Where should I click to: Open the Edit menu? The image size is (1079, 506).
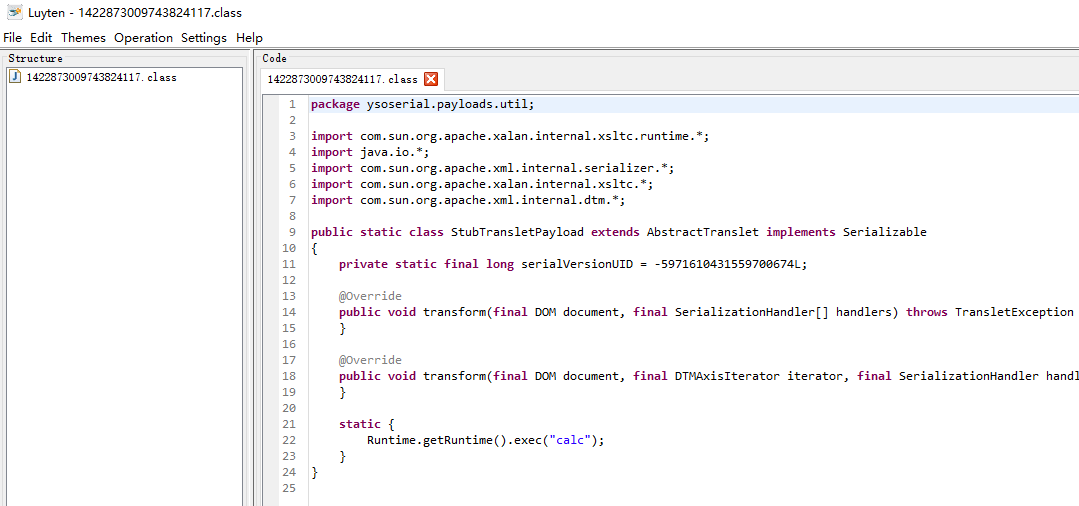41,37
